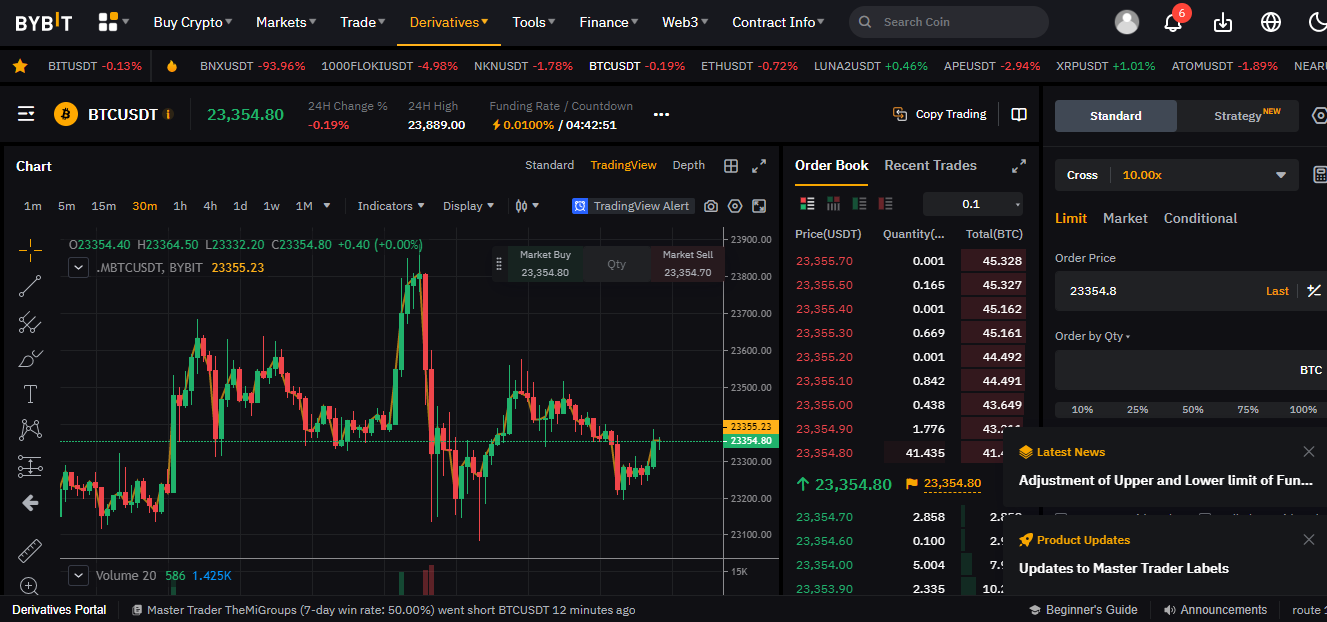Open the Derivatives Portal link
Image resolution: width=1327 pixels, height=622 pixels.
tap(59, 610)
